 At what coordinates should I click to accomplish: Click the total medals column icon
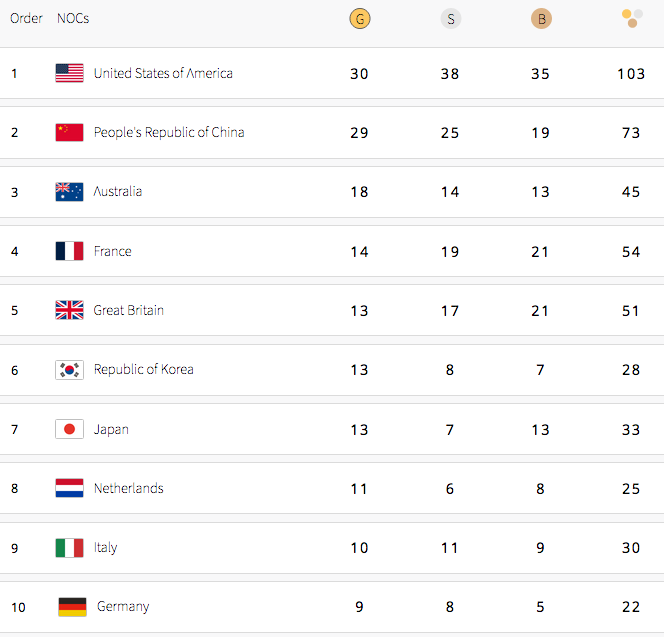point(631,18)
